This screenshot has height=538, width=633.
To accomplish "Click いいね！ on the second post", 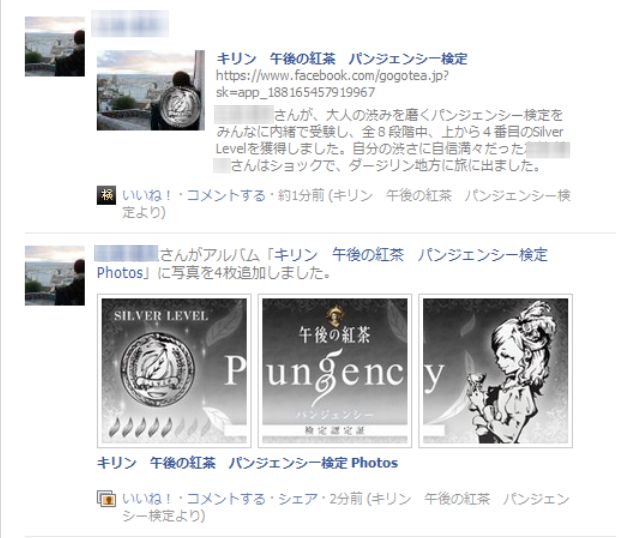I will tap(147, 499).
